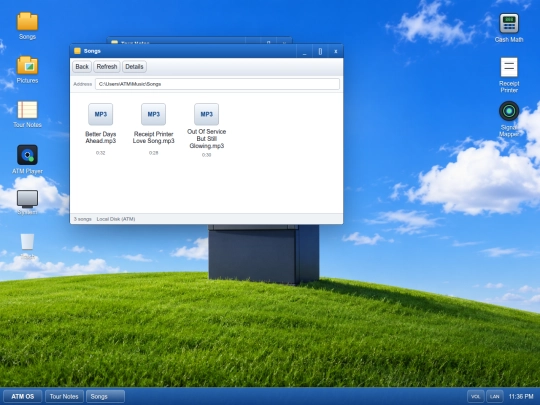Toggle the LAN tray indicator
The height and width of the screenshot is (405, 540).
[x=495, y=396]
